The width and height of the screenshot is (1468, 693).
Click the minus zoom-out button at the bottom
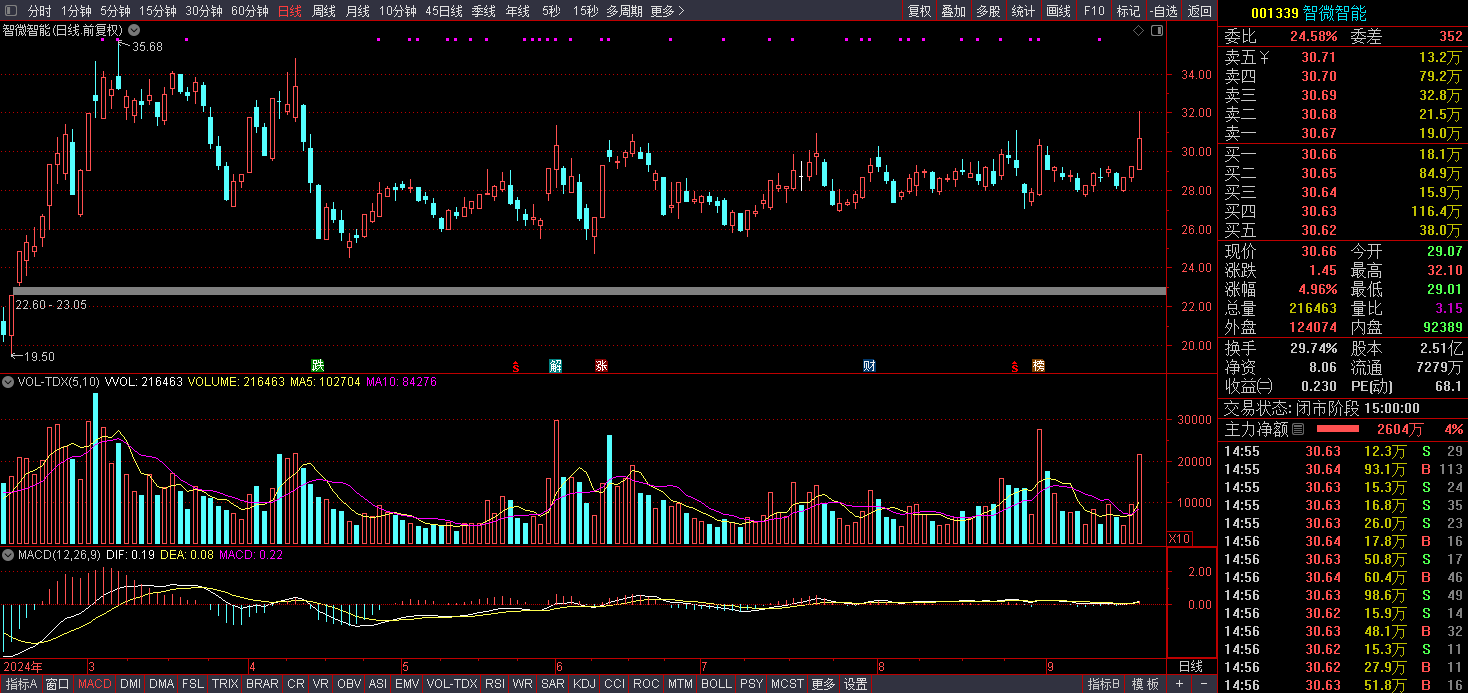1203,684
